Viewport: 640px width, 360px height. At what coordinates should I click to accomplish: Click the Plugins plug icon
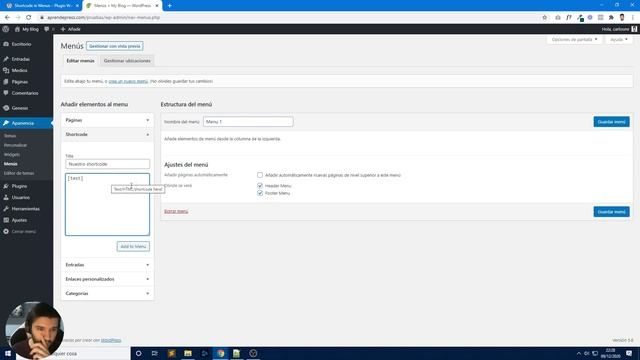pyautogui.click(x=6, y=186)
